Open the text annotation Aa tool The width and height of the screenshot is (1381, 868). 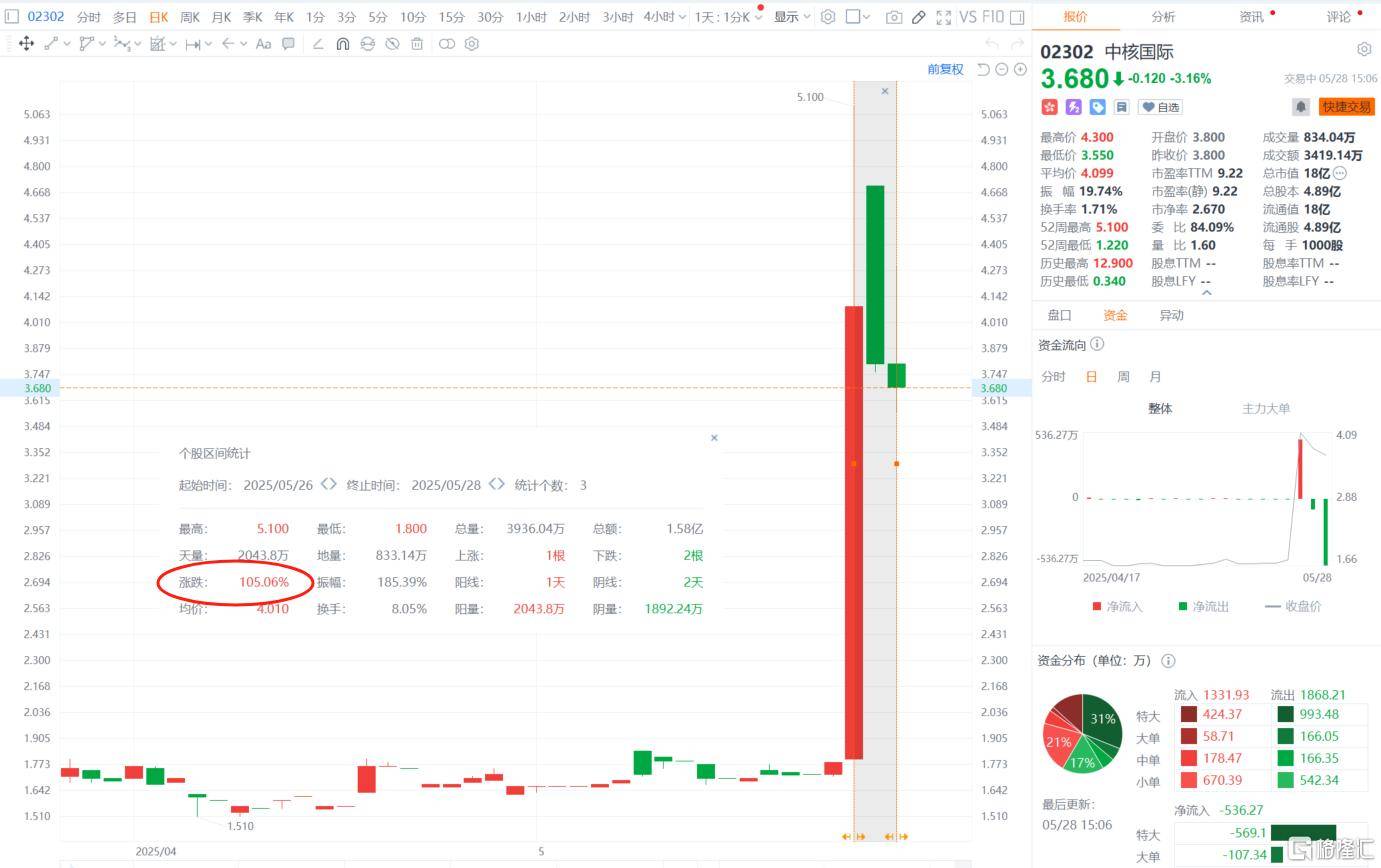click(263, 44)
